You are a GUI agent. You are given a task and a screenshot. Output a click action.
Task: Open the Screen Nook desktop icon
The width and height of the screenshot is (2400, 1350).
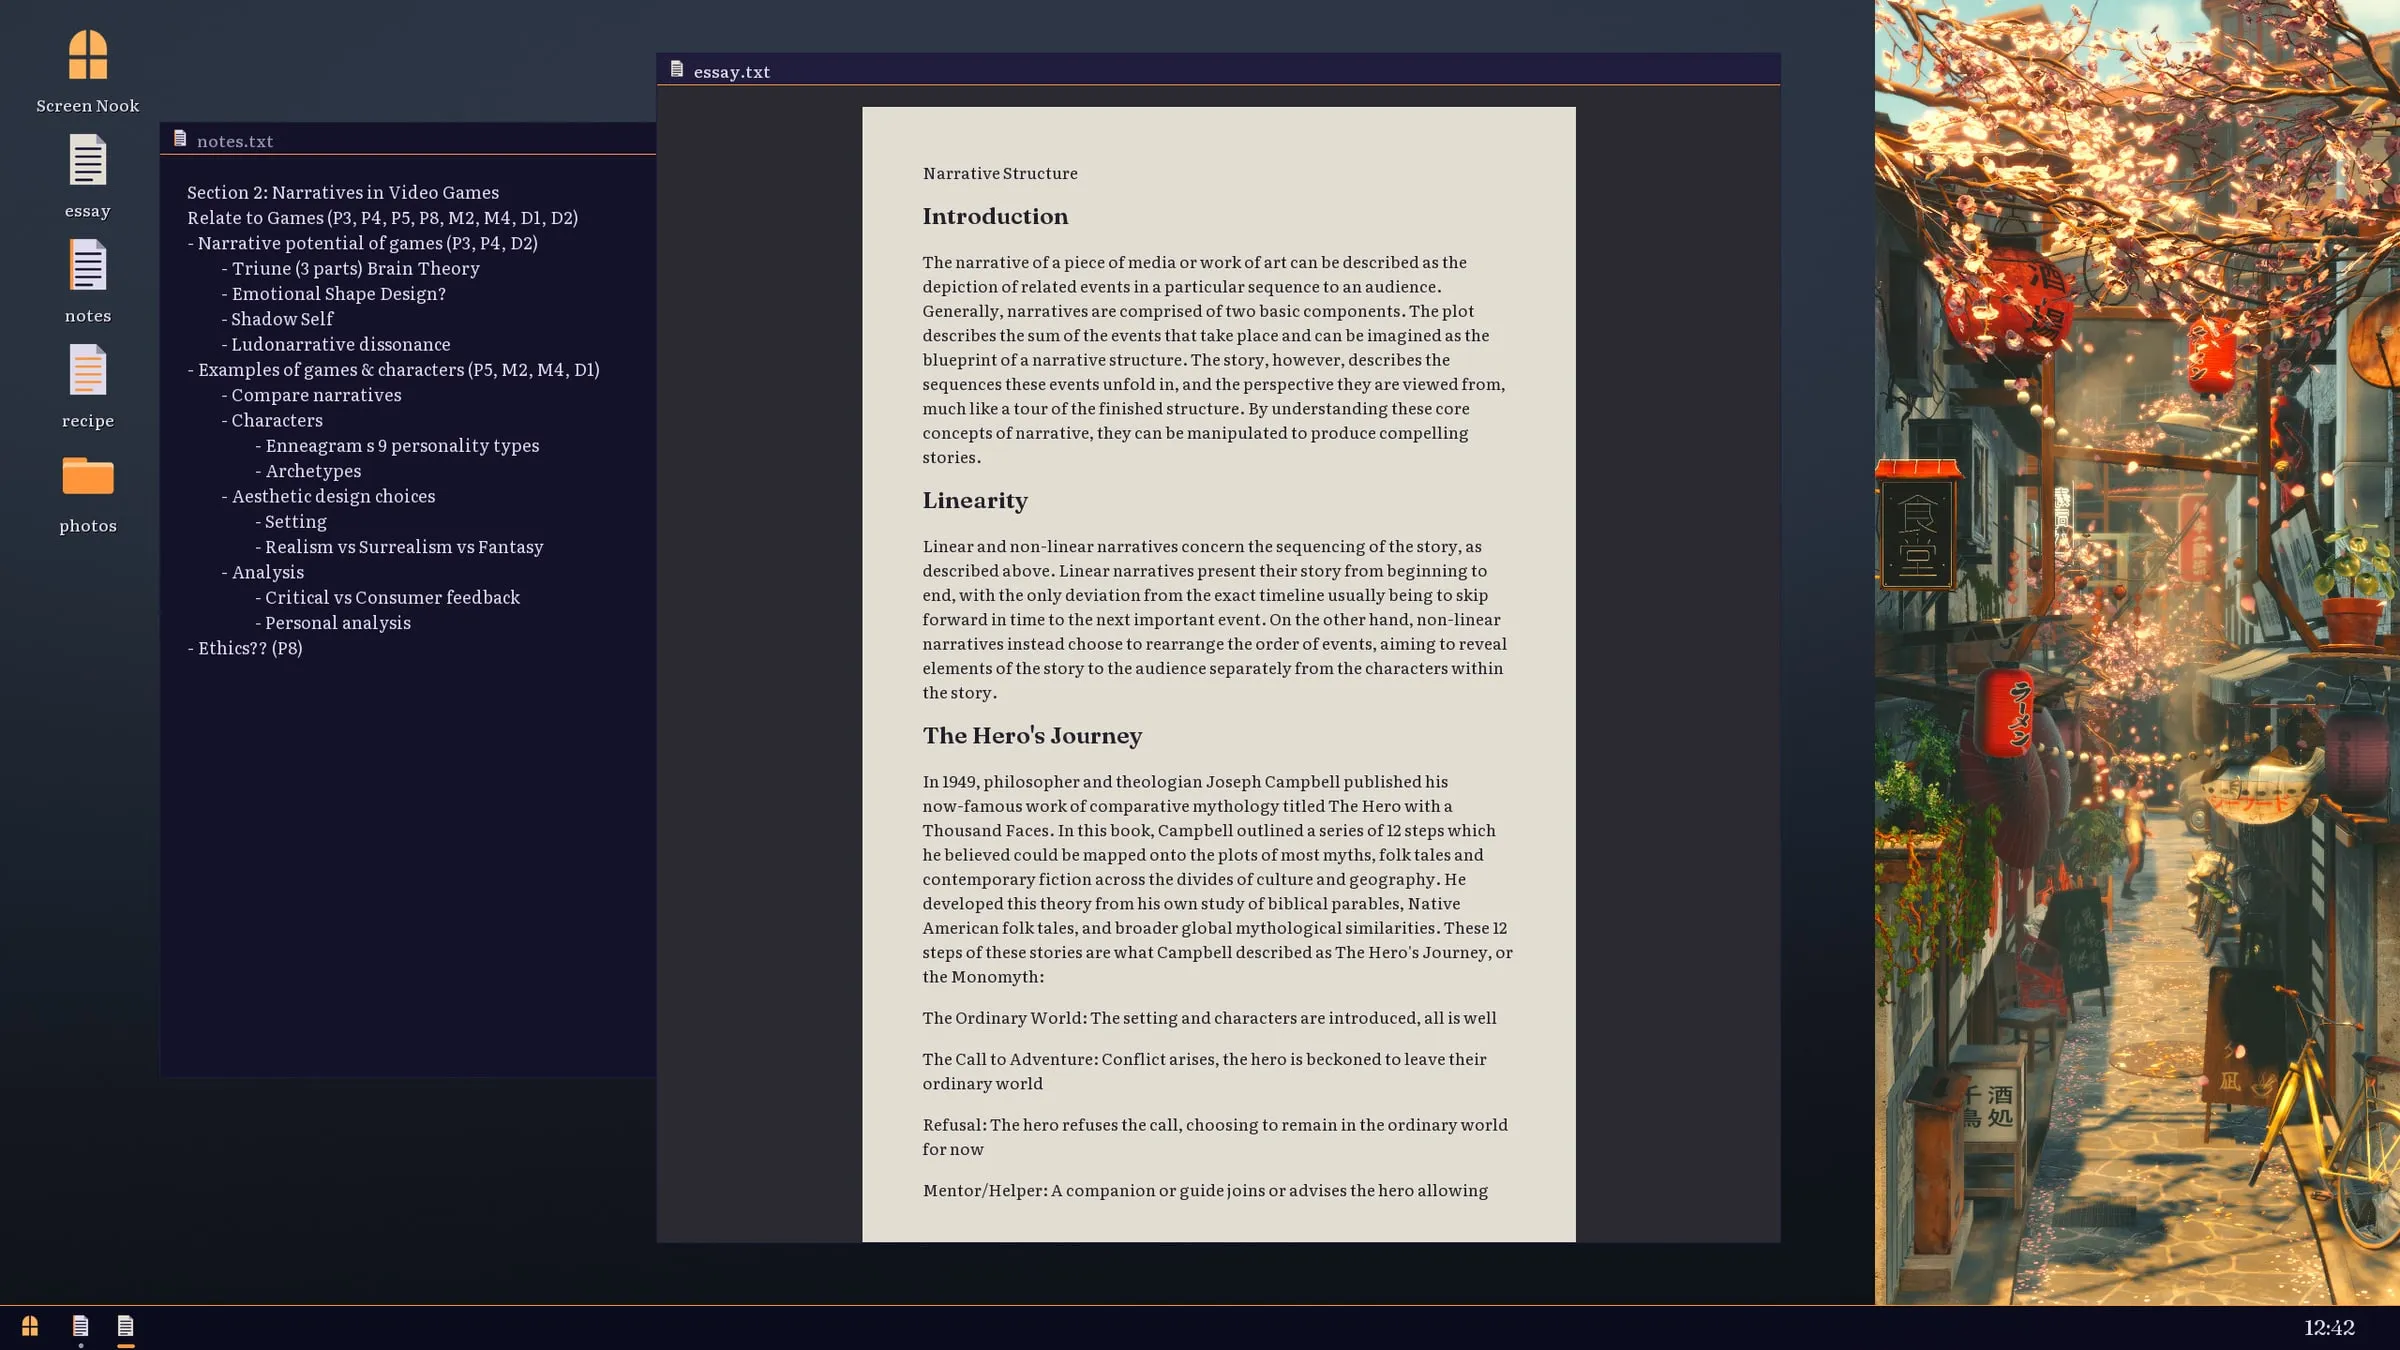tap(88, 55)
